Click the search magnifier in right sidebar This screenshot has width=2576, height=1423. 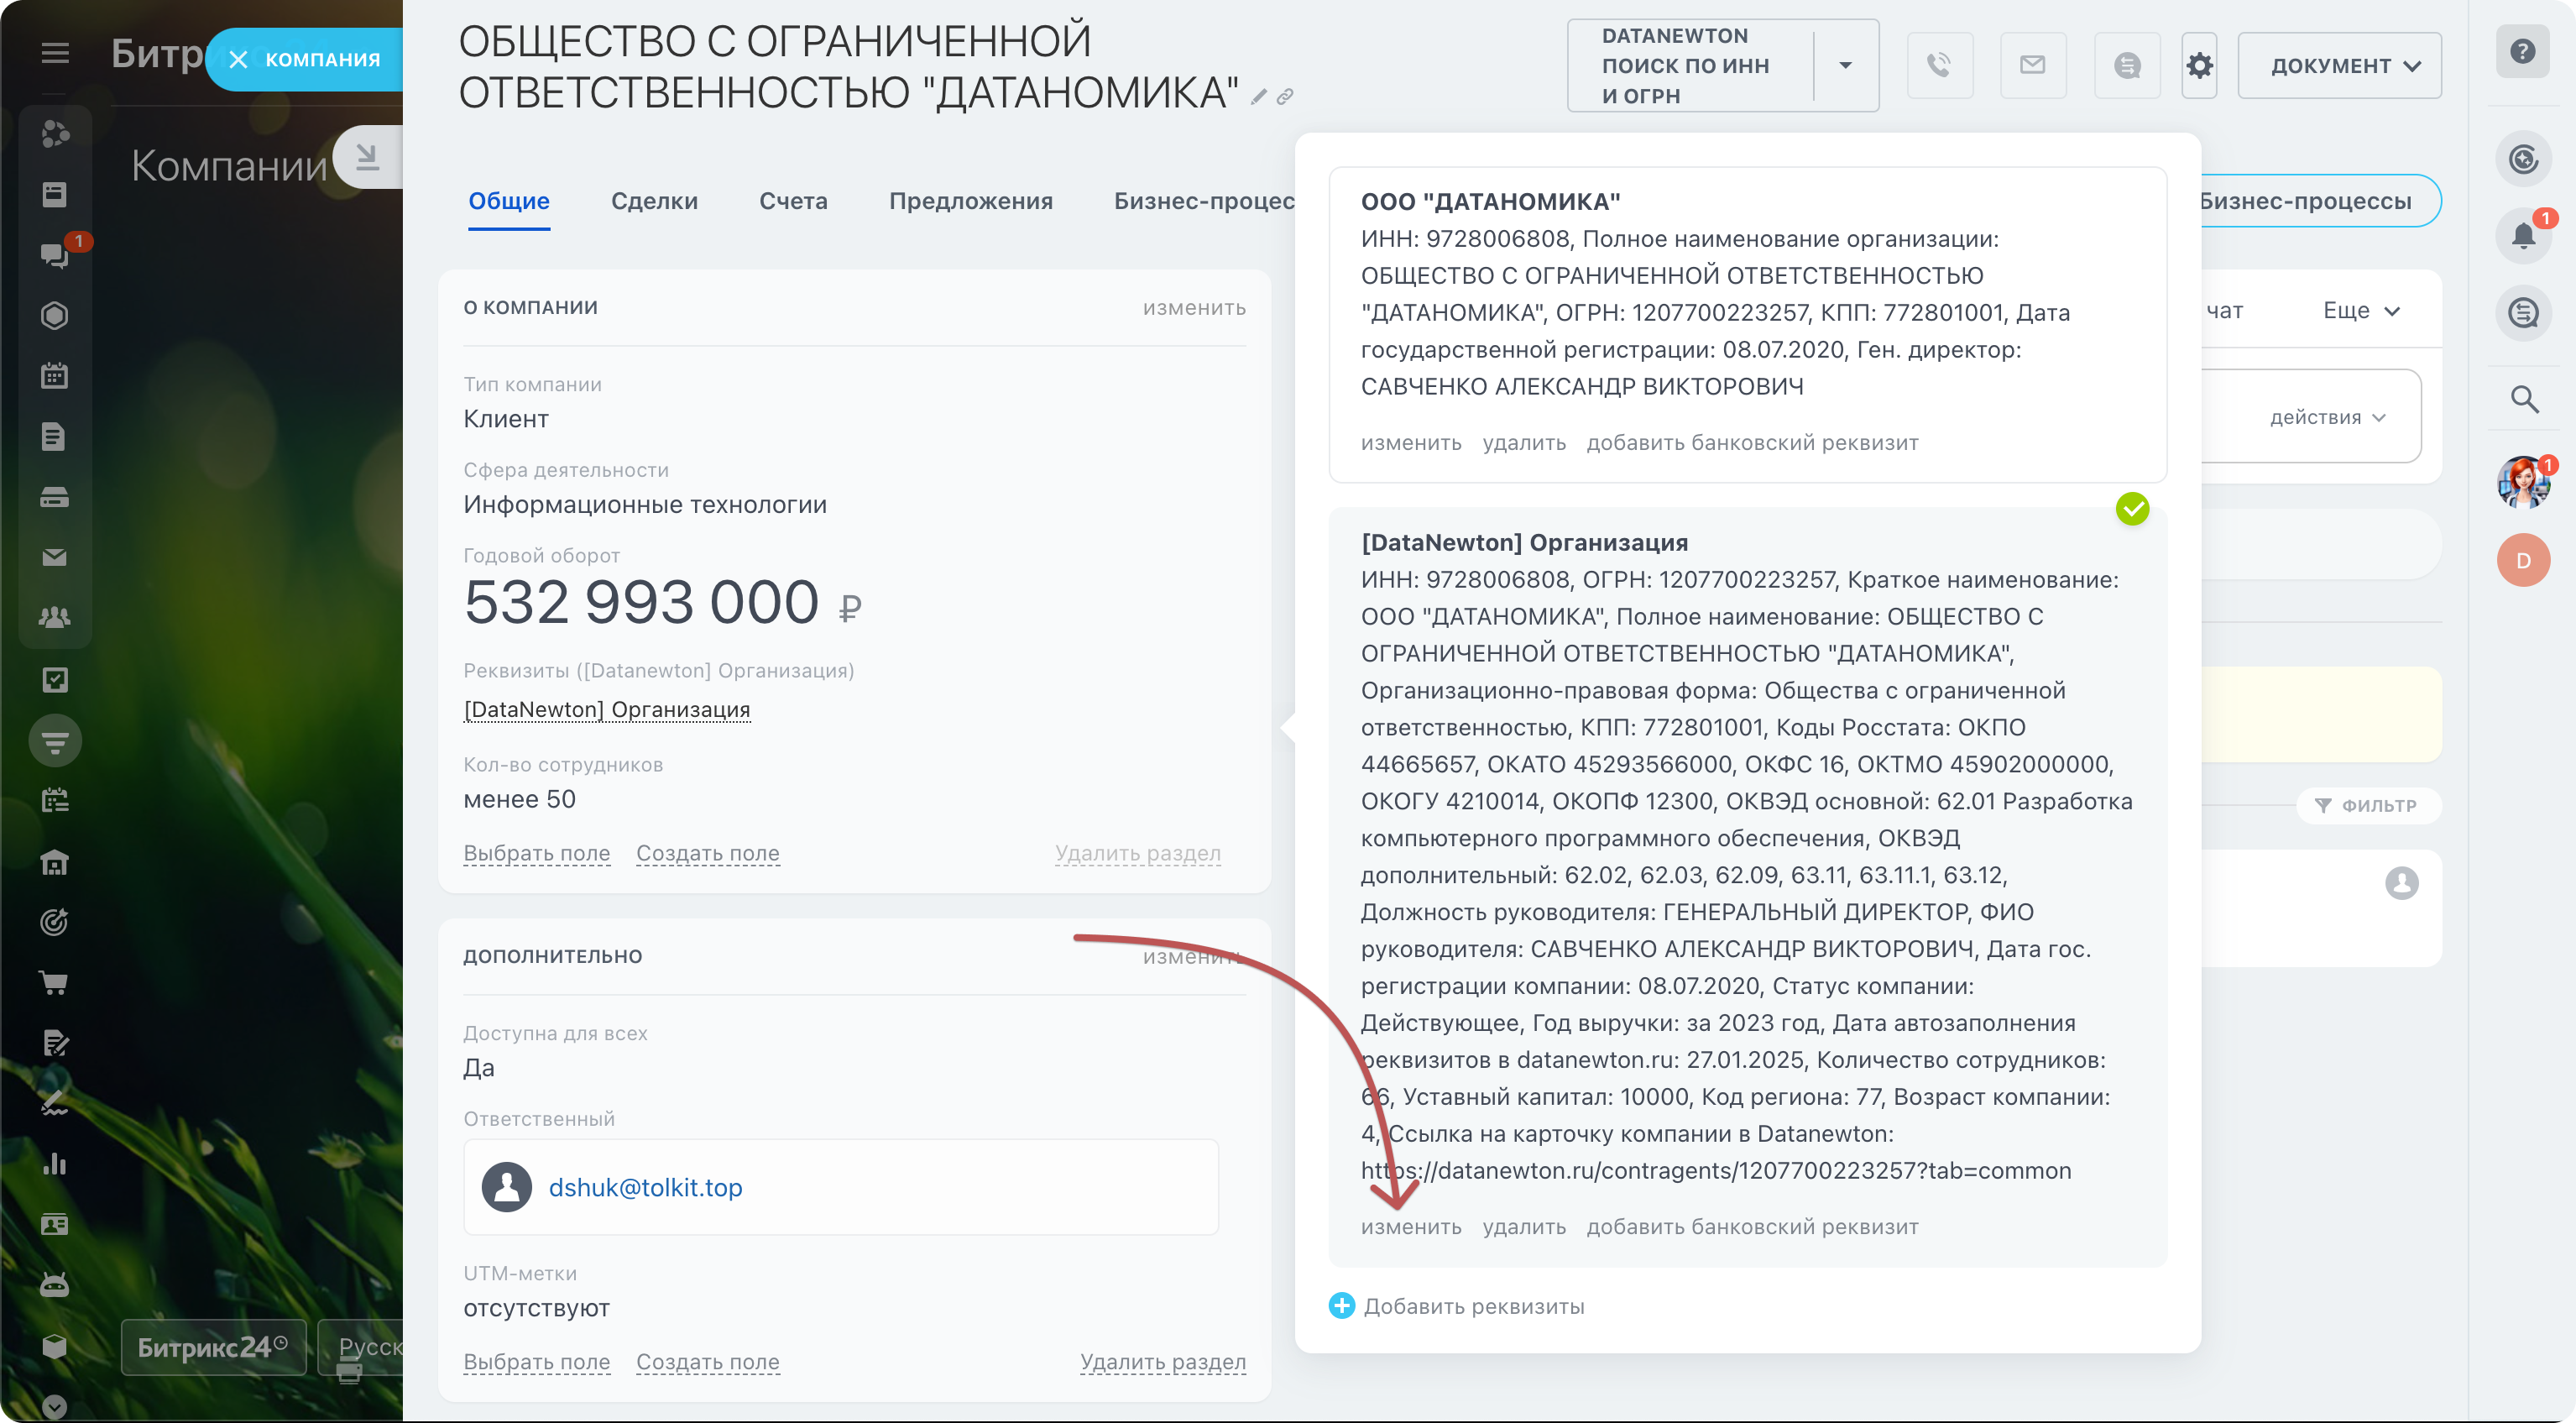click(x=2524, y=400)
